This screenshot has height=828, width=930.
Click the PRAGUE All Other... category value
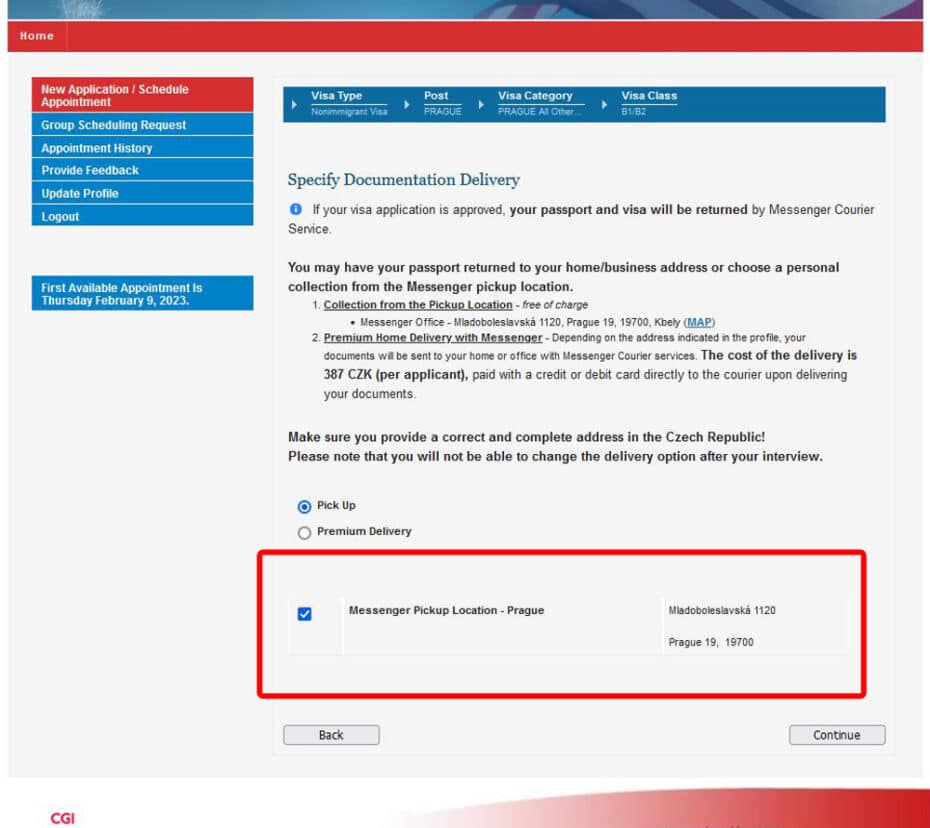click(540, 112)
